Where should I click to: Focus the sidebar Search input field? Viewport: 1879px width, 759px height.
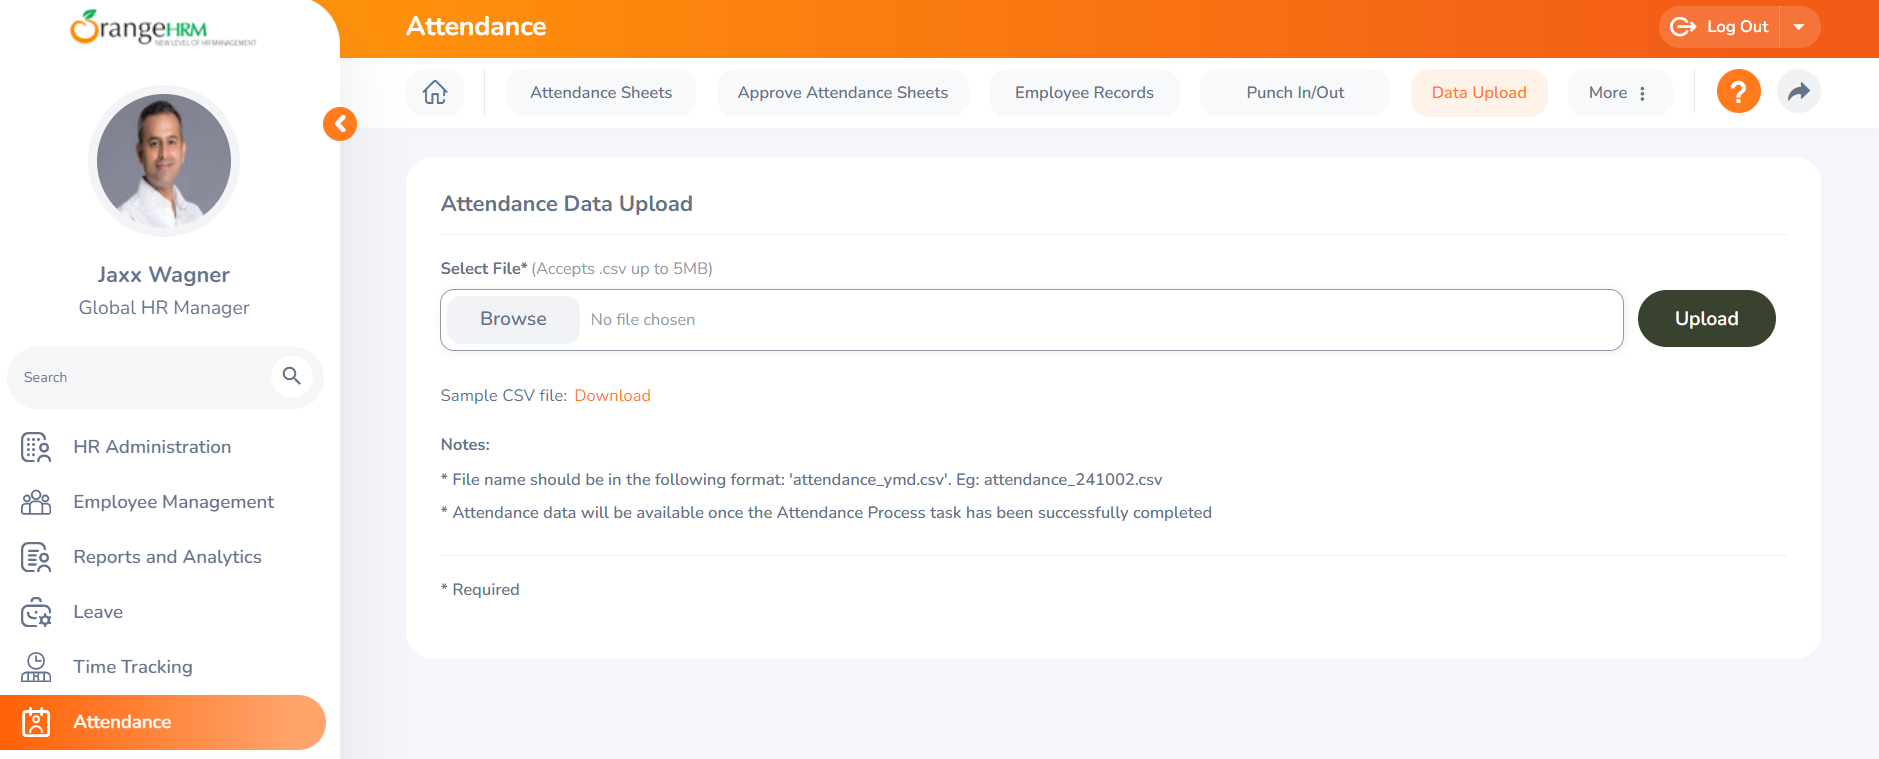[140, 378]
